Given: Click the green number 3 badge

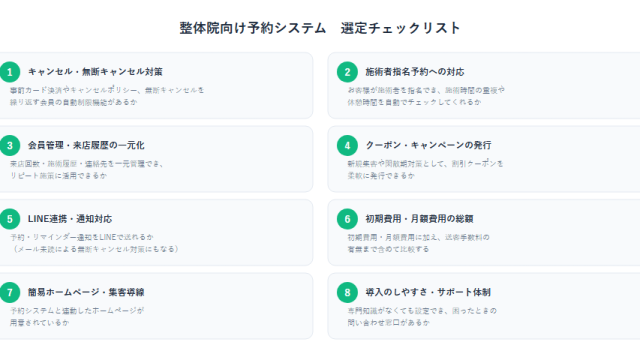Looking at the screenshot, I should pos(10,146).
